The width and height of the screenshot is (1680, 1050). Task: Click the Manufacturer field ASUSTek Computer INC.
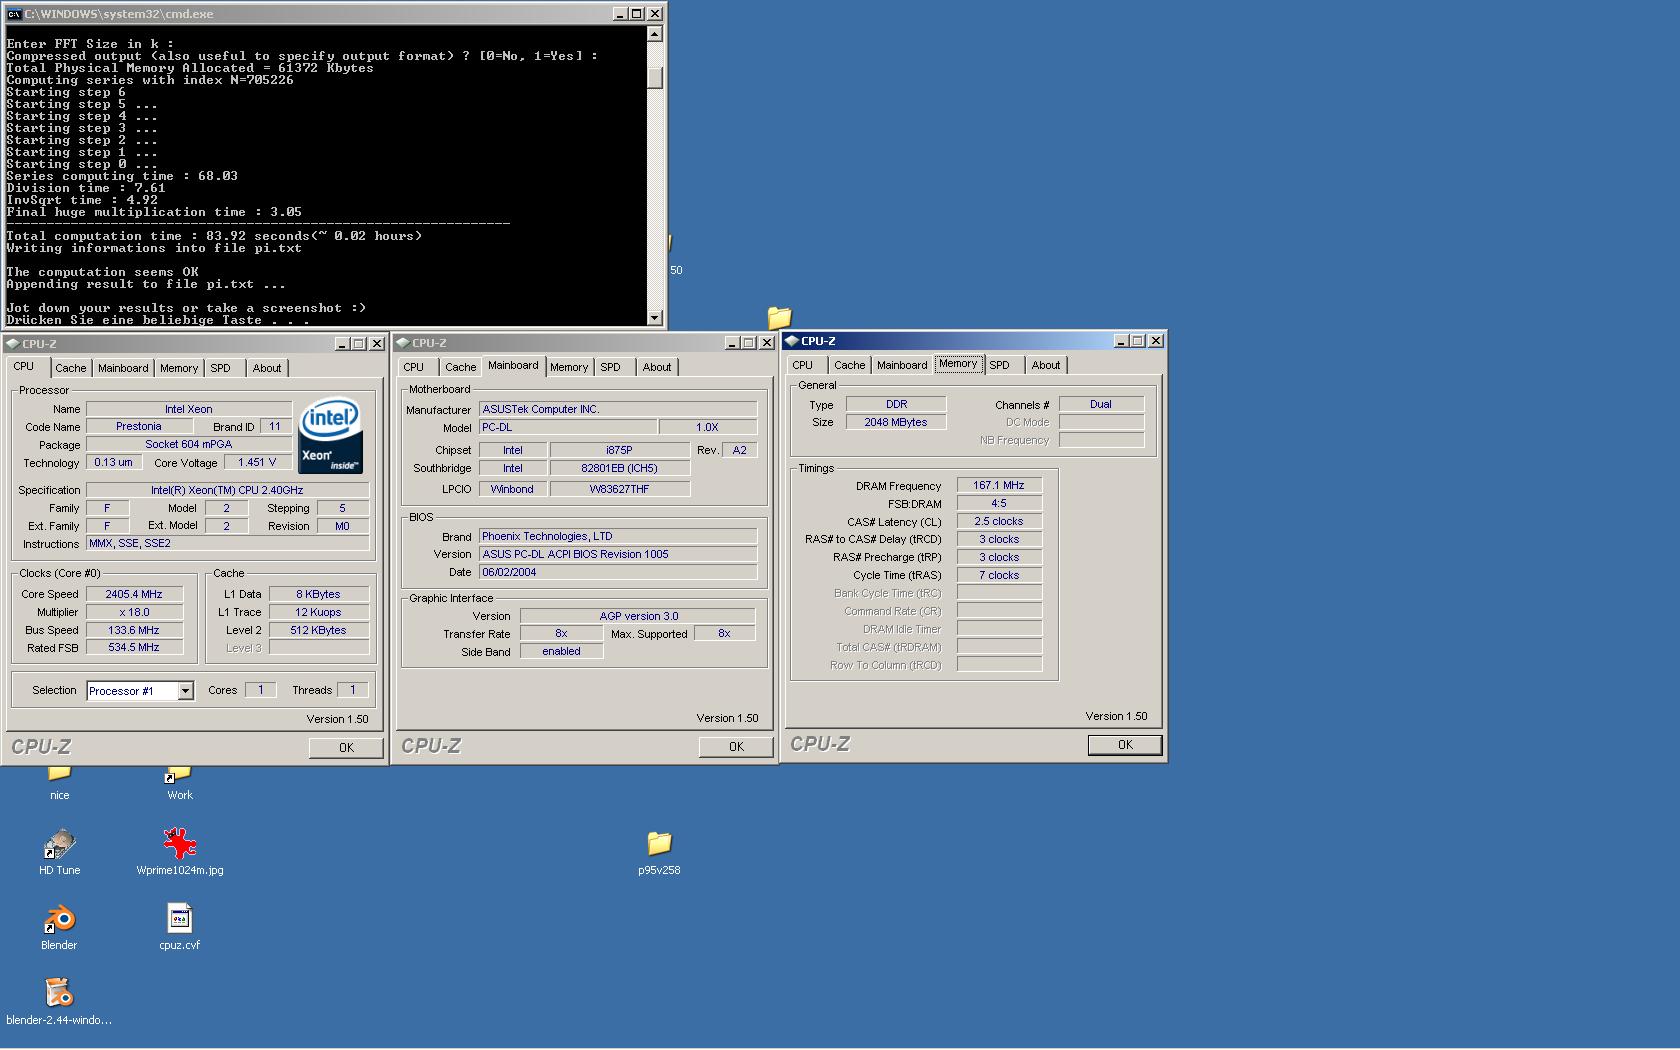(x=618, y=409)
